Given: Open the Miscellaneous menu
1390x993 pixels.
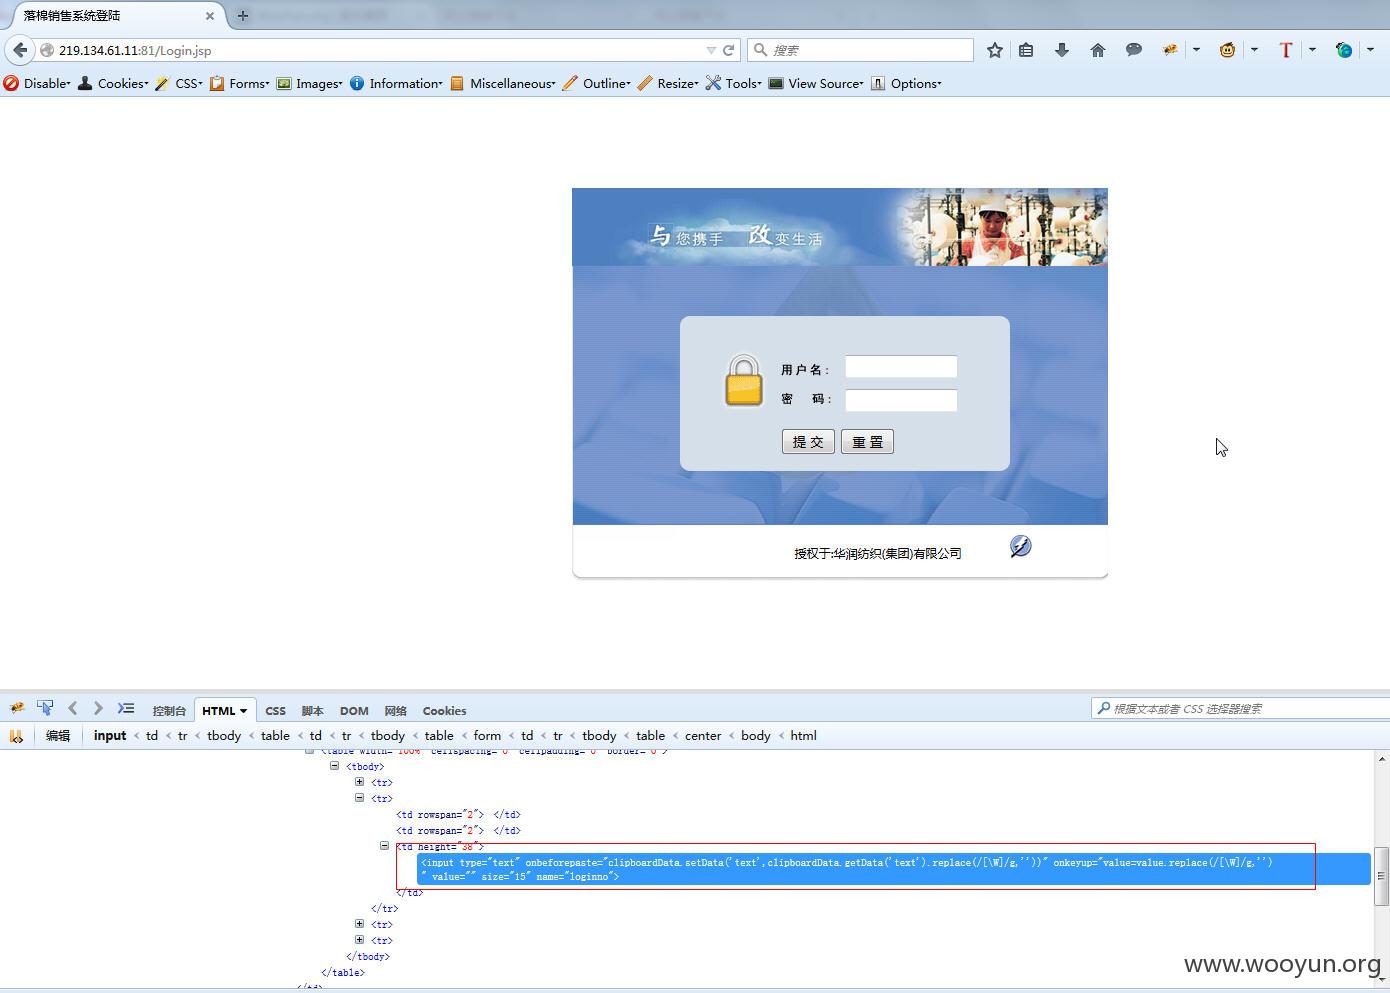Looking at the screenshot, I should tap(503, 84).
